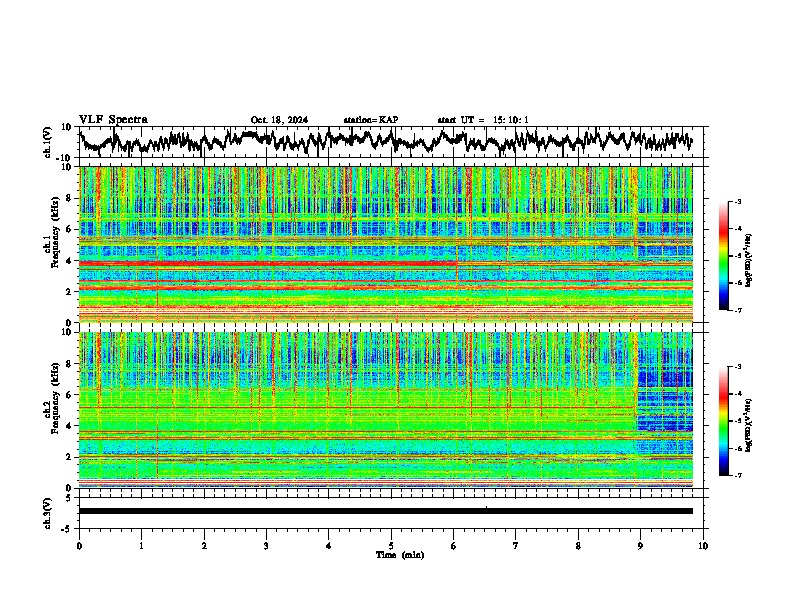Click the ch.1 spectrogram panel
The height and width of the screenshot is (612, 792).
385,244
